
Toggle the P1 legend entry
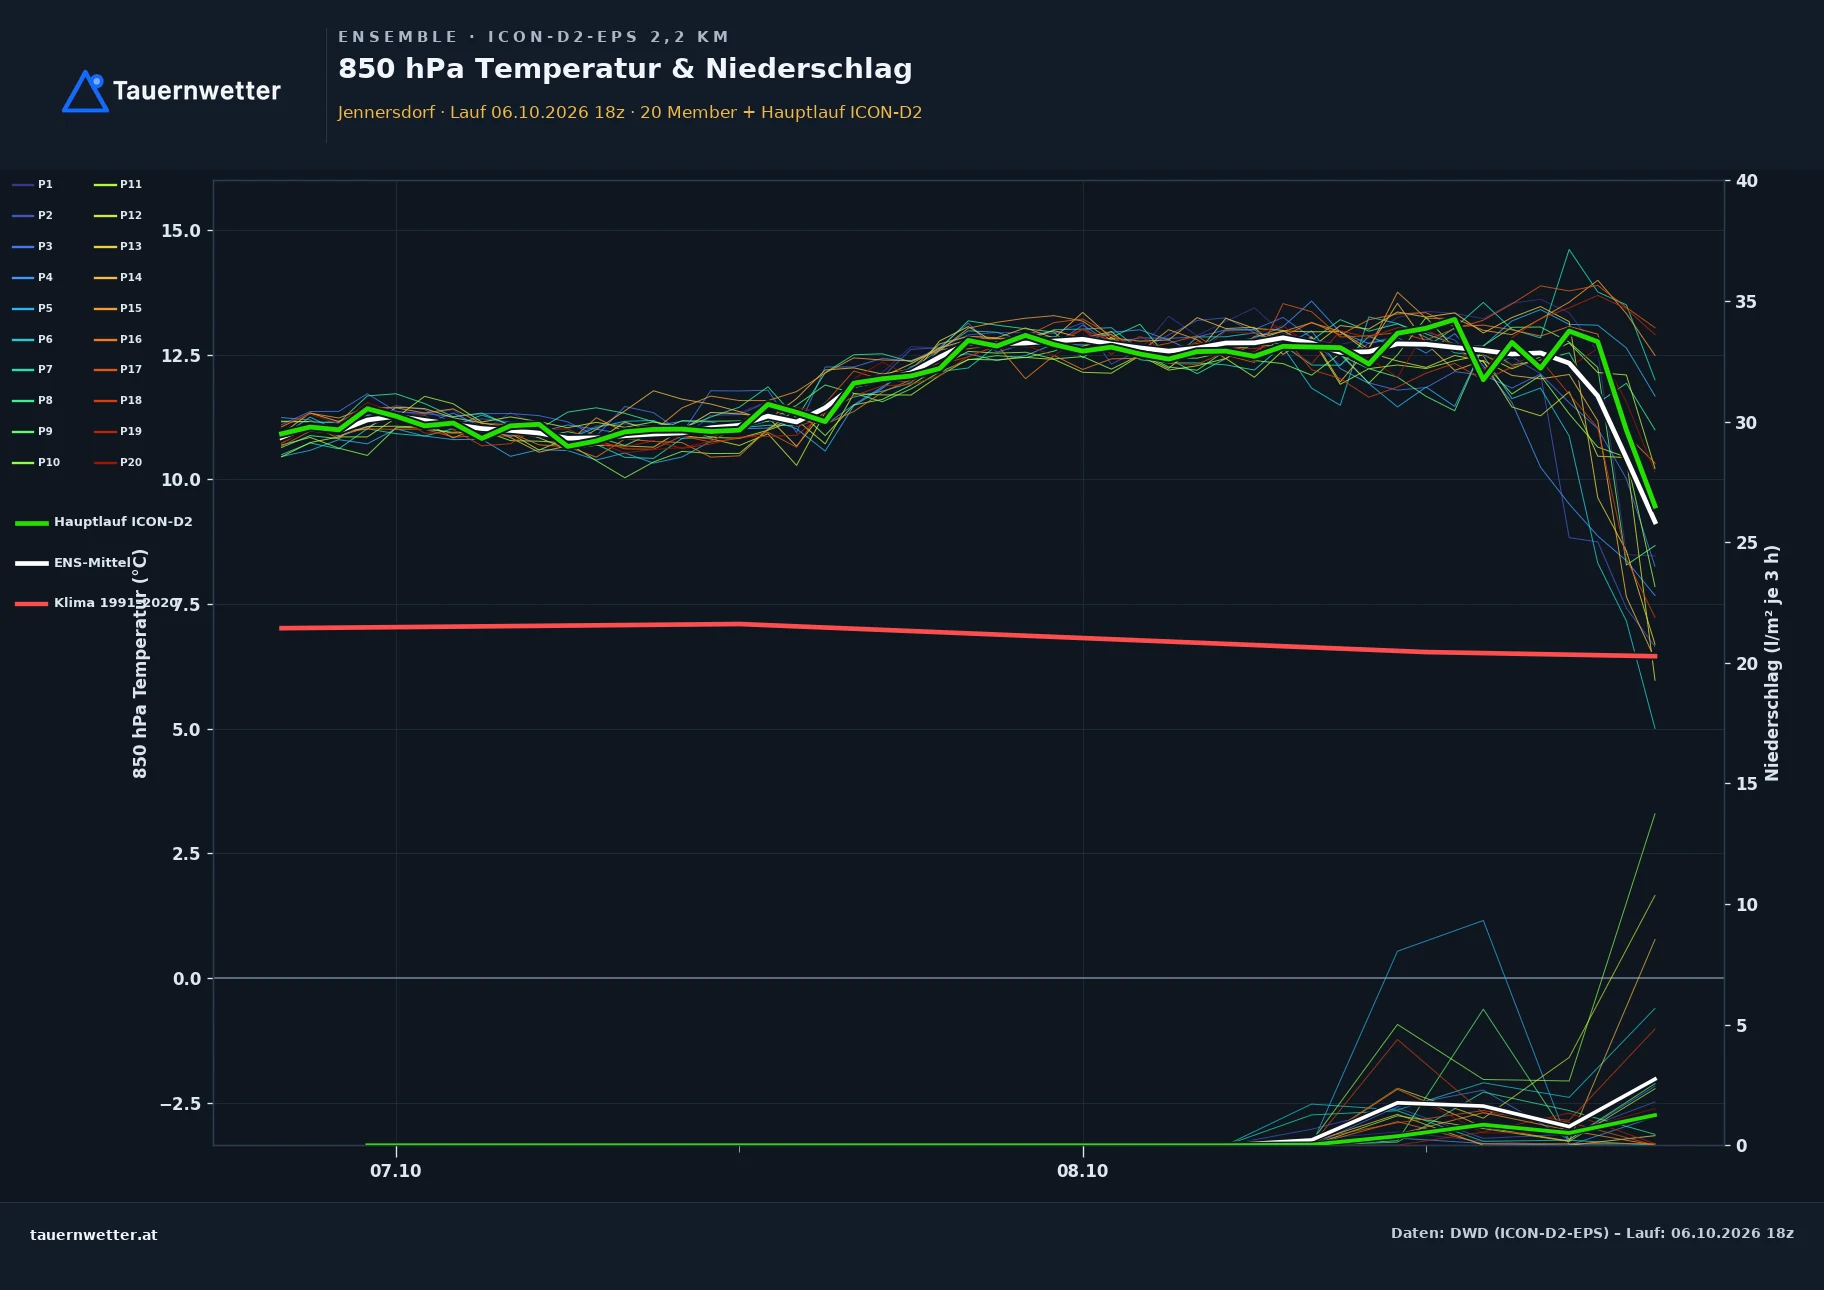(32, 184)
